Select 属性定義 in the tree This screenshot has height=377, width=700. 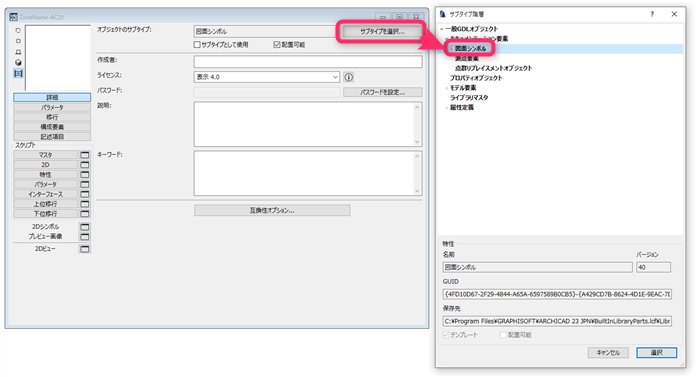(462, 108)
